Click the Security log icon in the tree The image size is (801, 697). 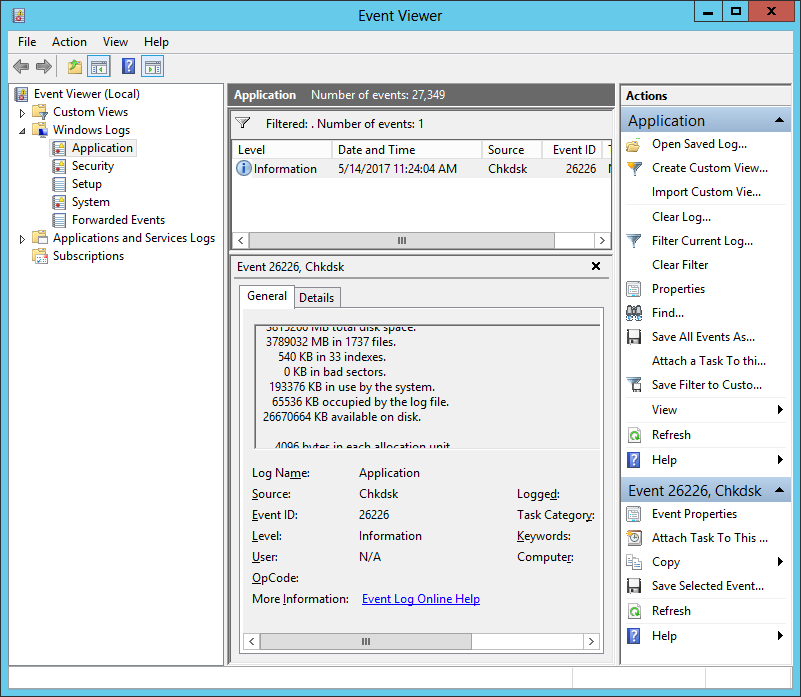pos(59,166)
